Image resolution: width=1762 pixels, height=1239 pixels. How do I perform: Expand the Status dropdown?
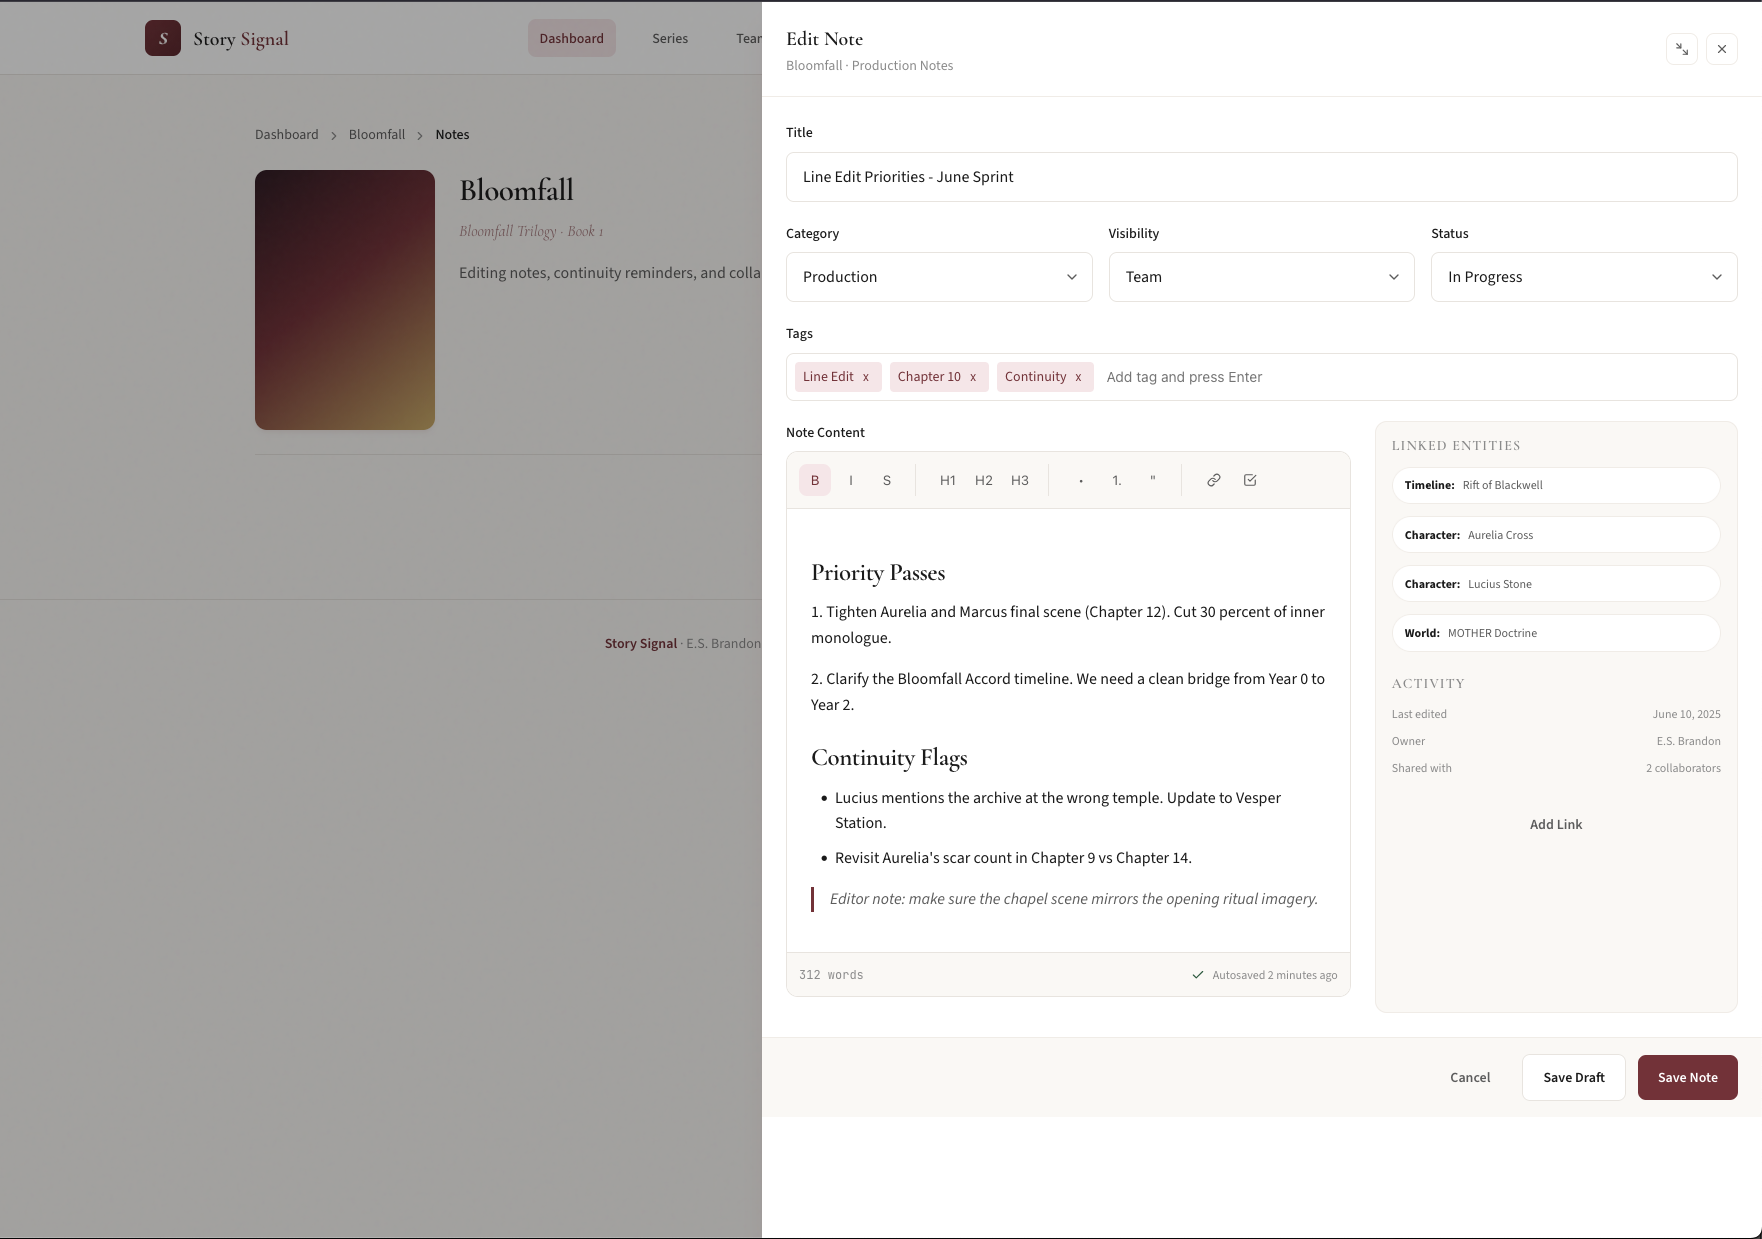click(1584, 277)
